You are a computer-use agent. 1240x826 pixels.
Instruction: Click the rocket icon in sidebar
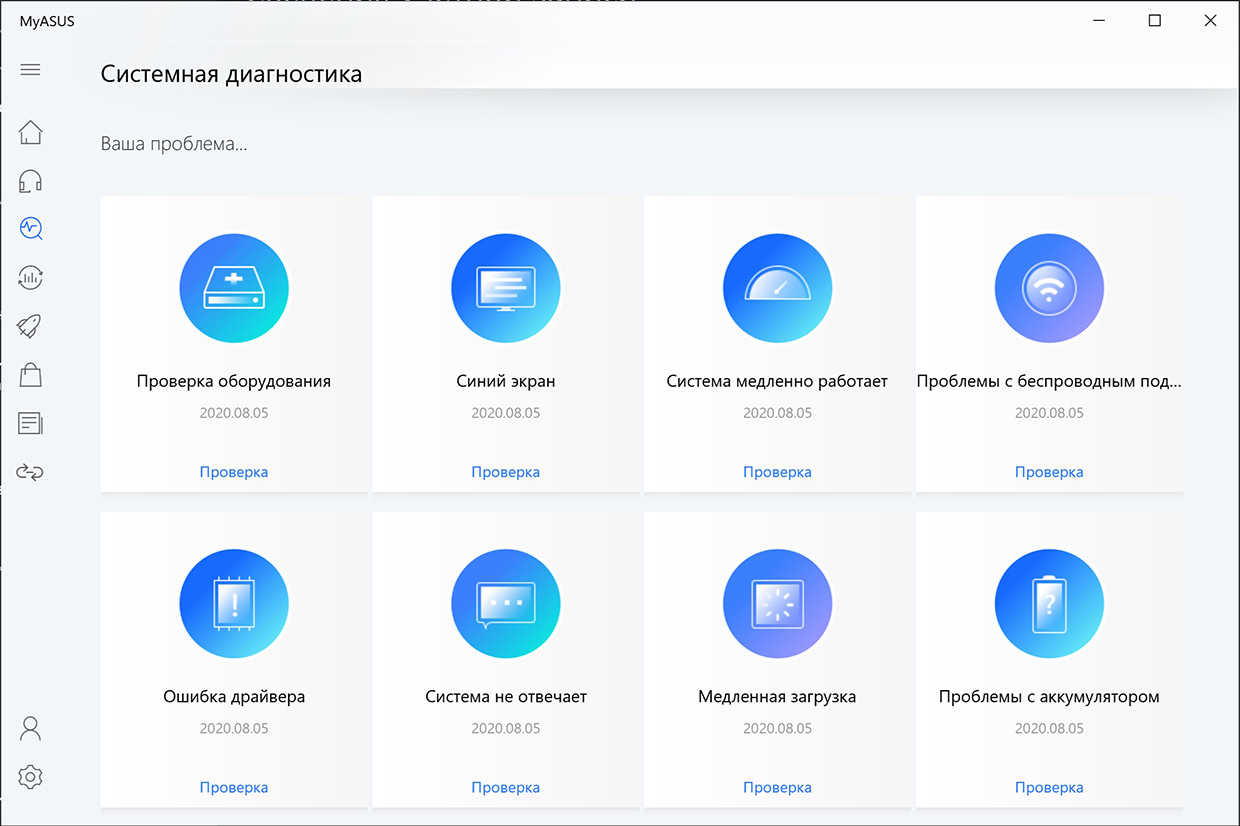(x=30, y=326)
